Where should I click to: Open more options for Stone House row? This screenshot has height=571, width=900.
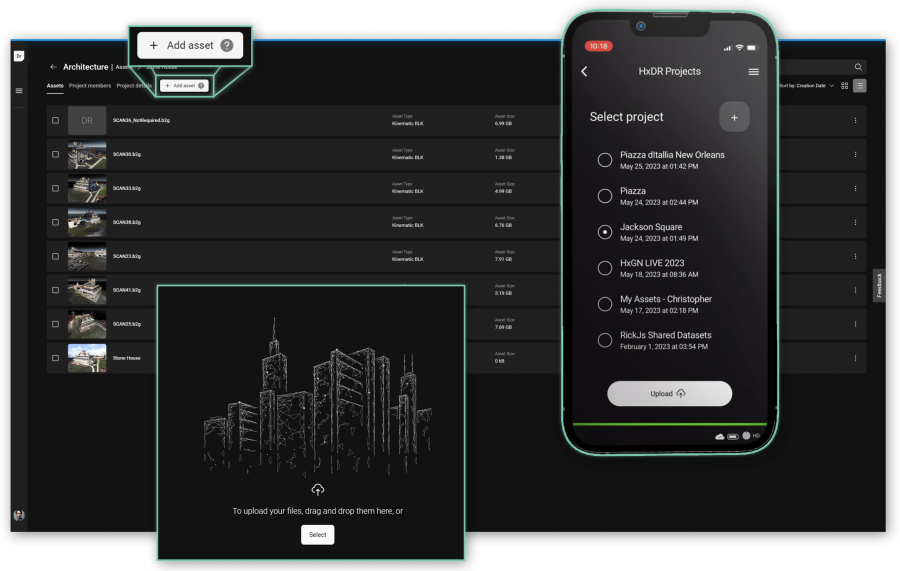(x=855, y=358)
